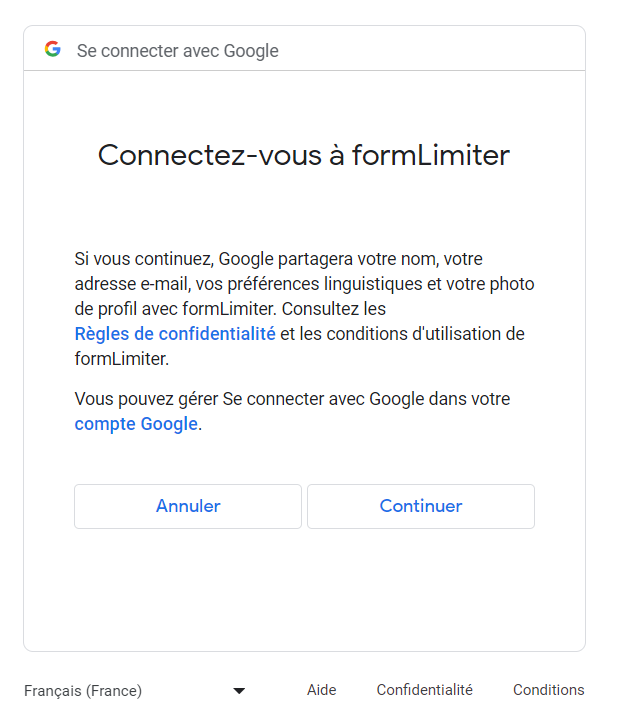This screenshot has width=625, height=726.
Task: Click the "Connectez-vous à formLimiter" heading
Action: point(304,155)
